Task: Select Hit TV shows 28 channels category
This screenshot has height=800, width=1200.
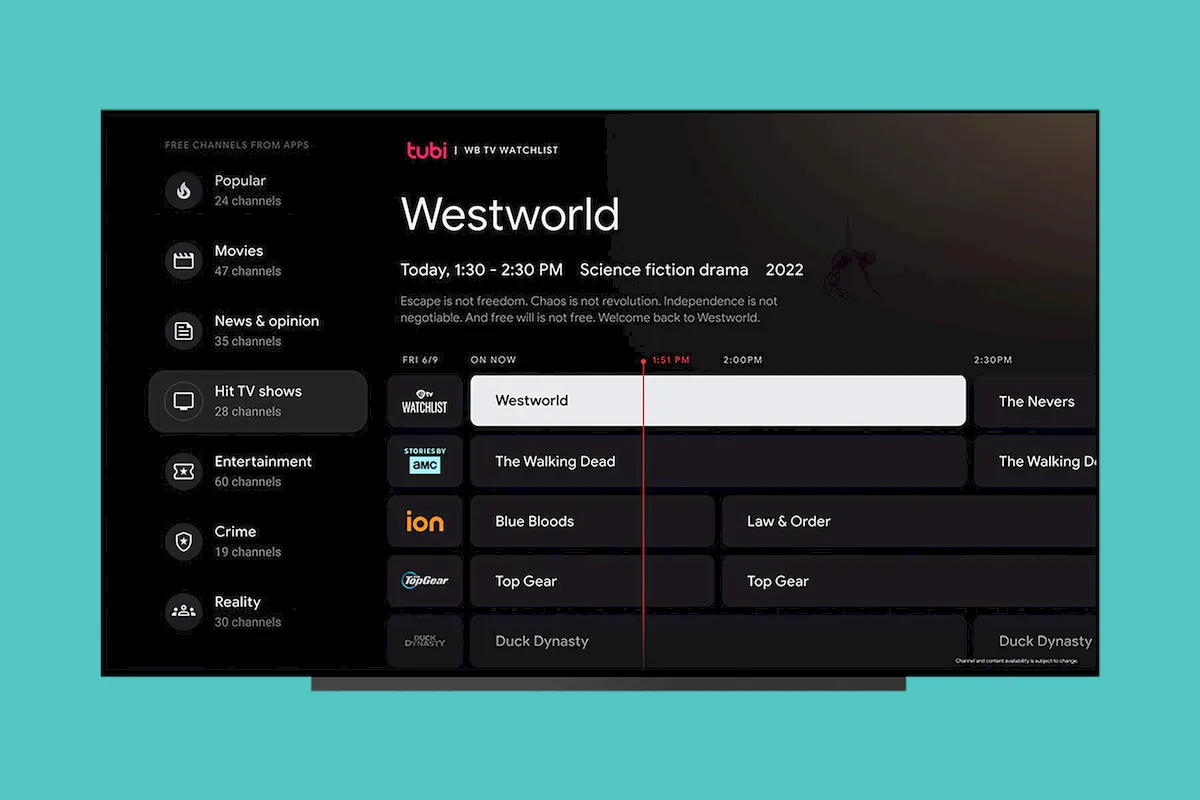Action: coord(258,401)
